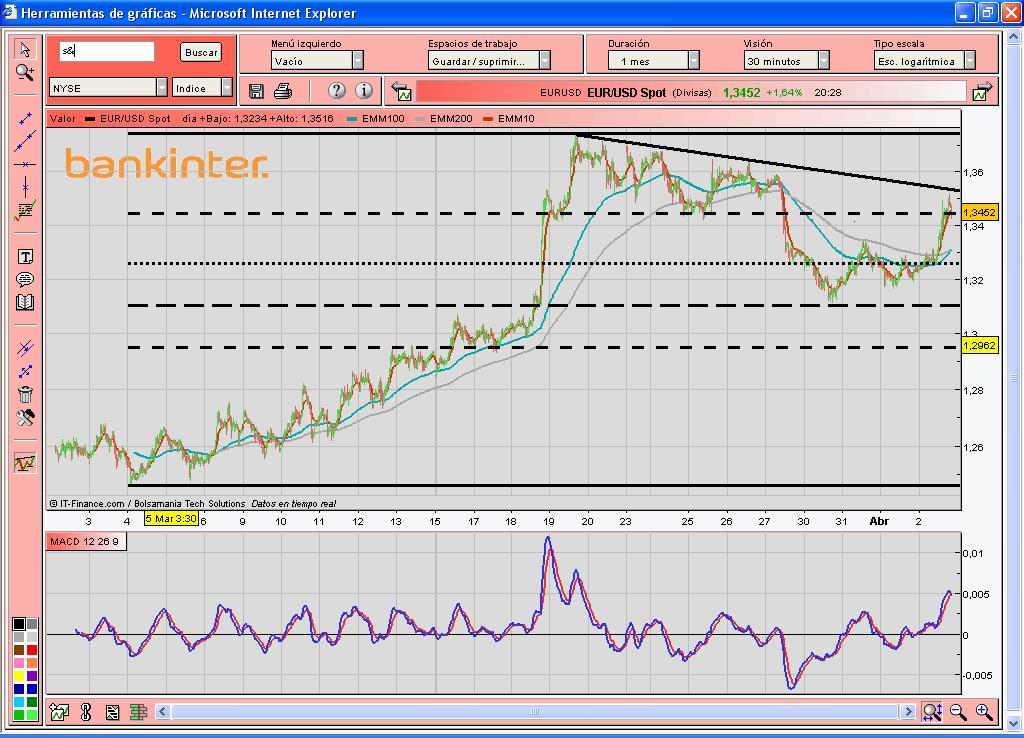Open the Esc. logarítmica scale dropdown
Screen dimensions: 1024x738
click(925, 61)
